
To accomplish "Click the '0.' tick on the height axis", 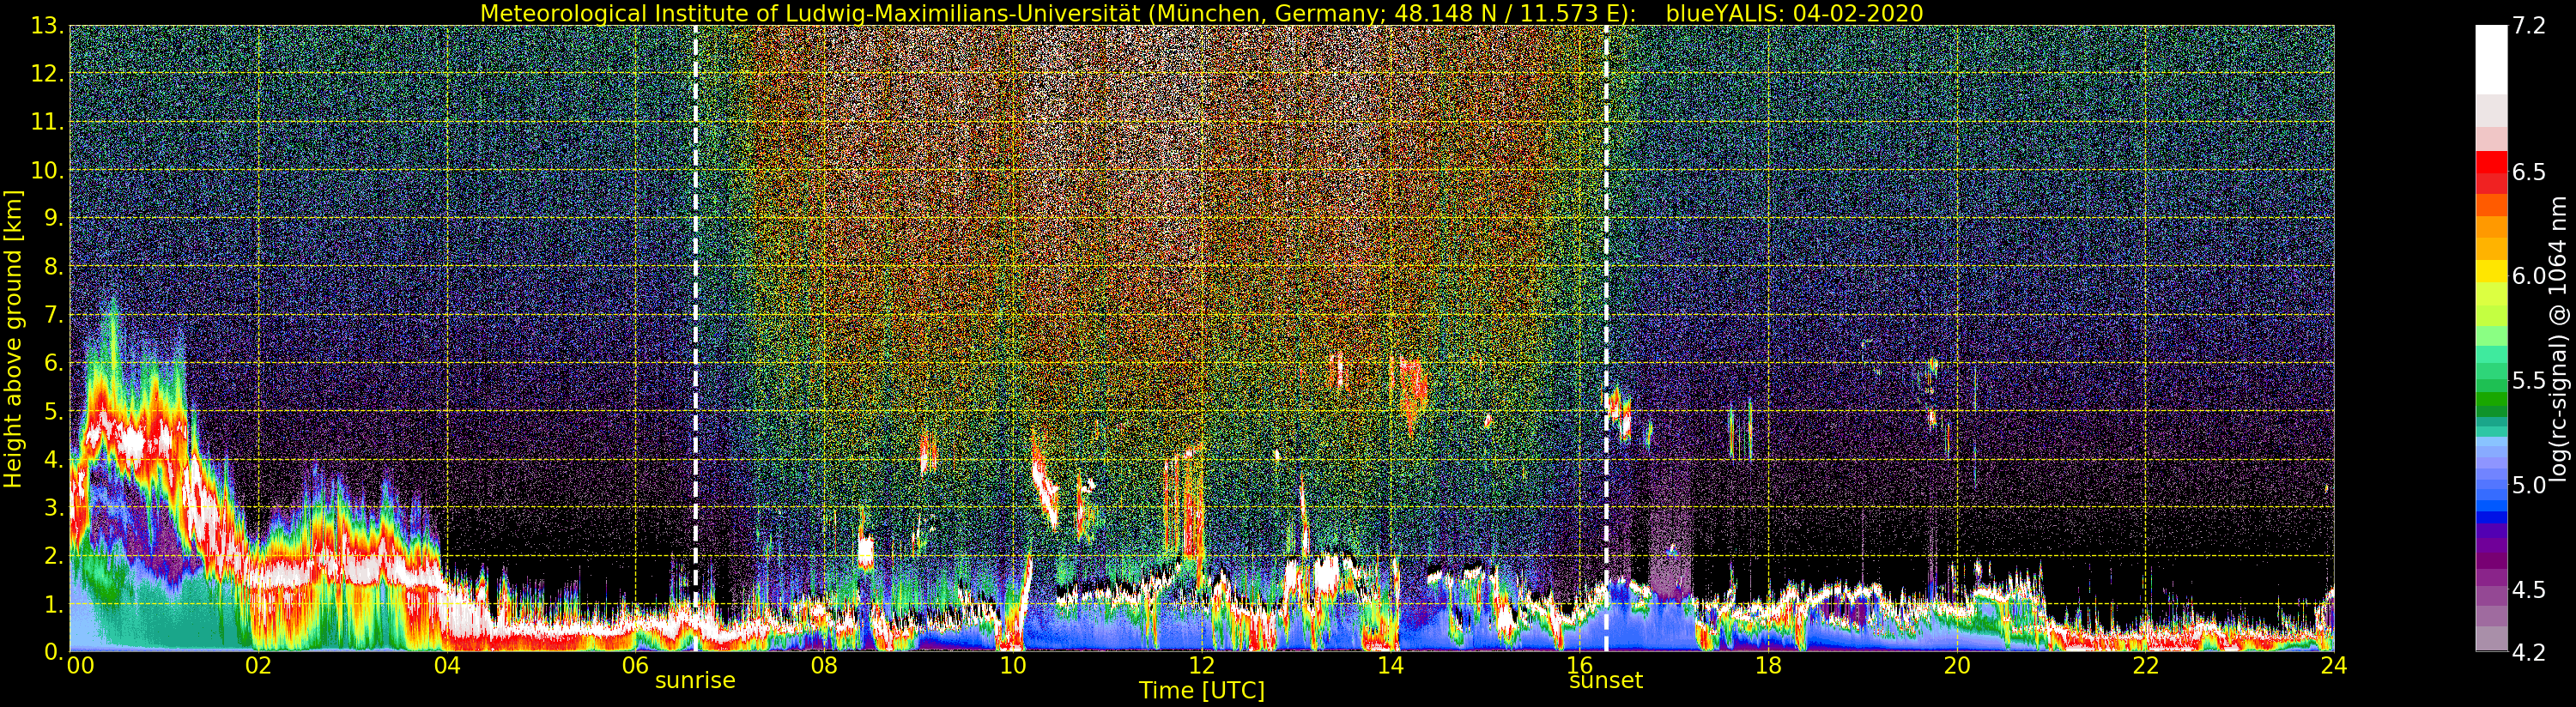I will (54, 651).
